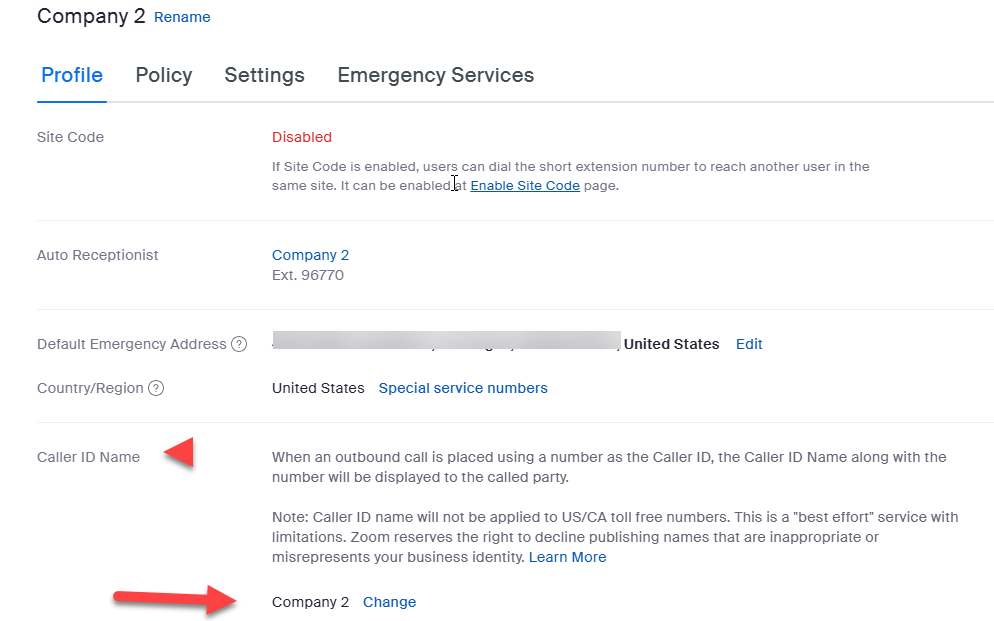Click the Country/Region label
The height and width of the screenshot is (621, 994).
(x=90, y=388)
